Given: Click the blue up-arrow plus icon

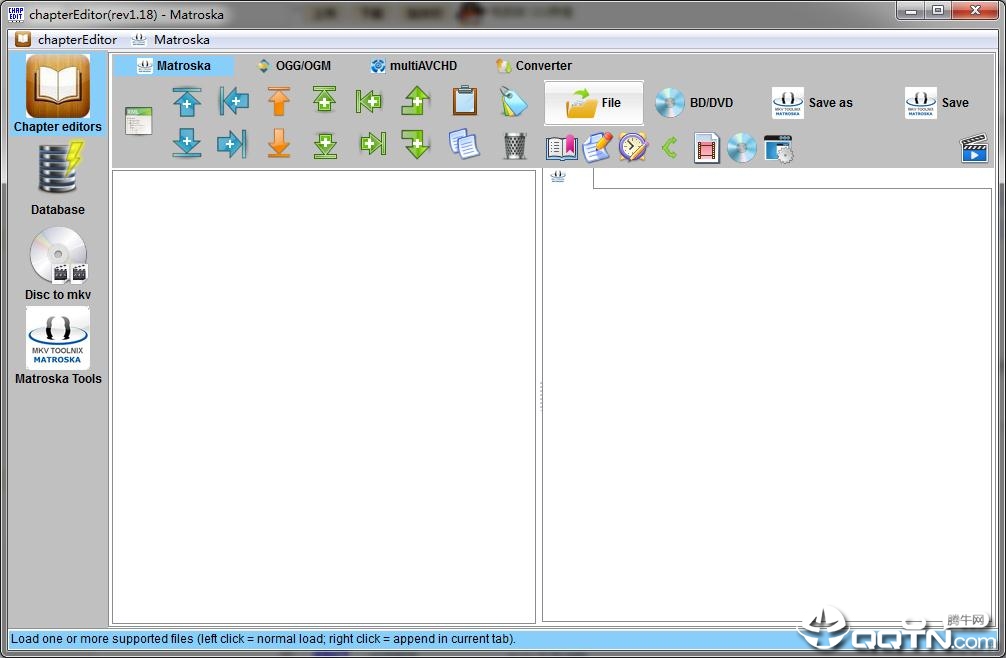Looking at the screenshot, I should click(187, 101).
